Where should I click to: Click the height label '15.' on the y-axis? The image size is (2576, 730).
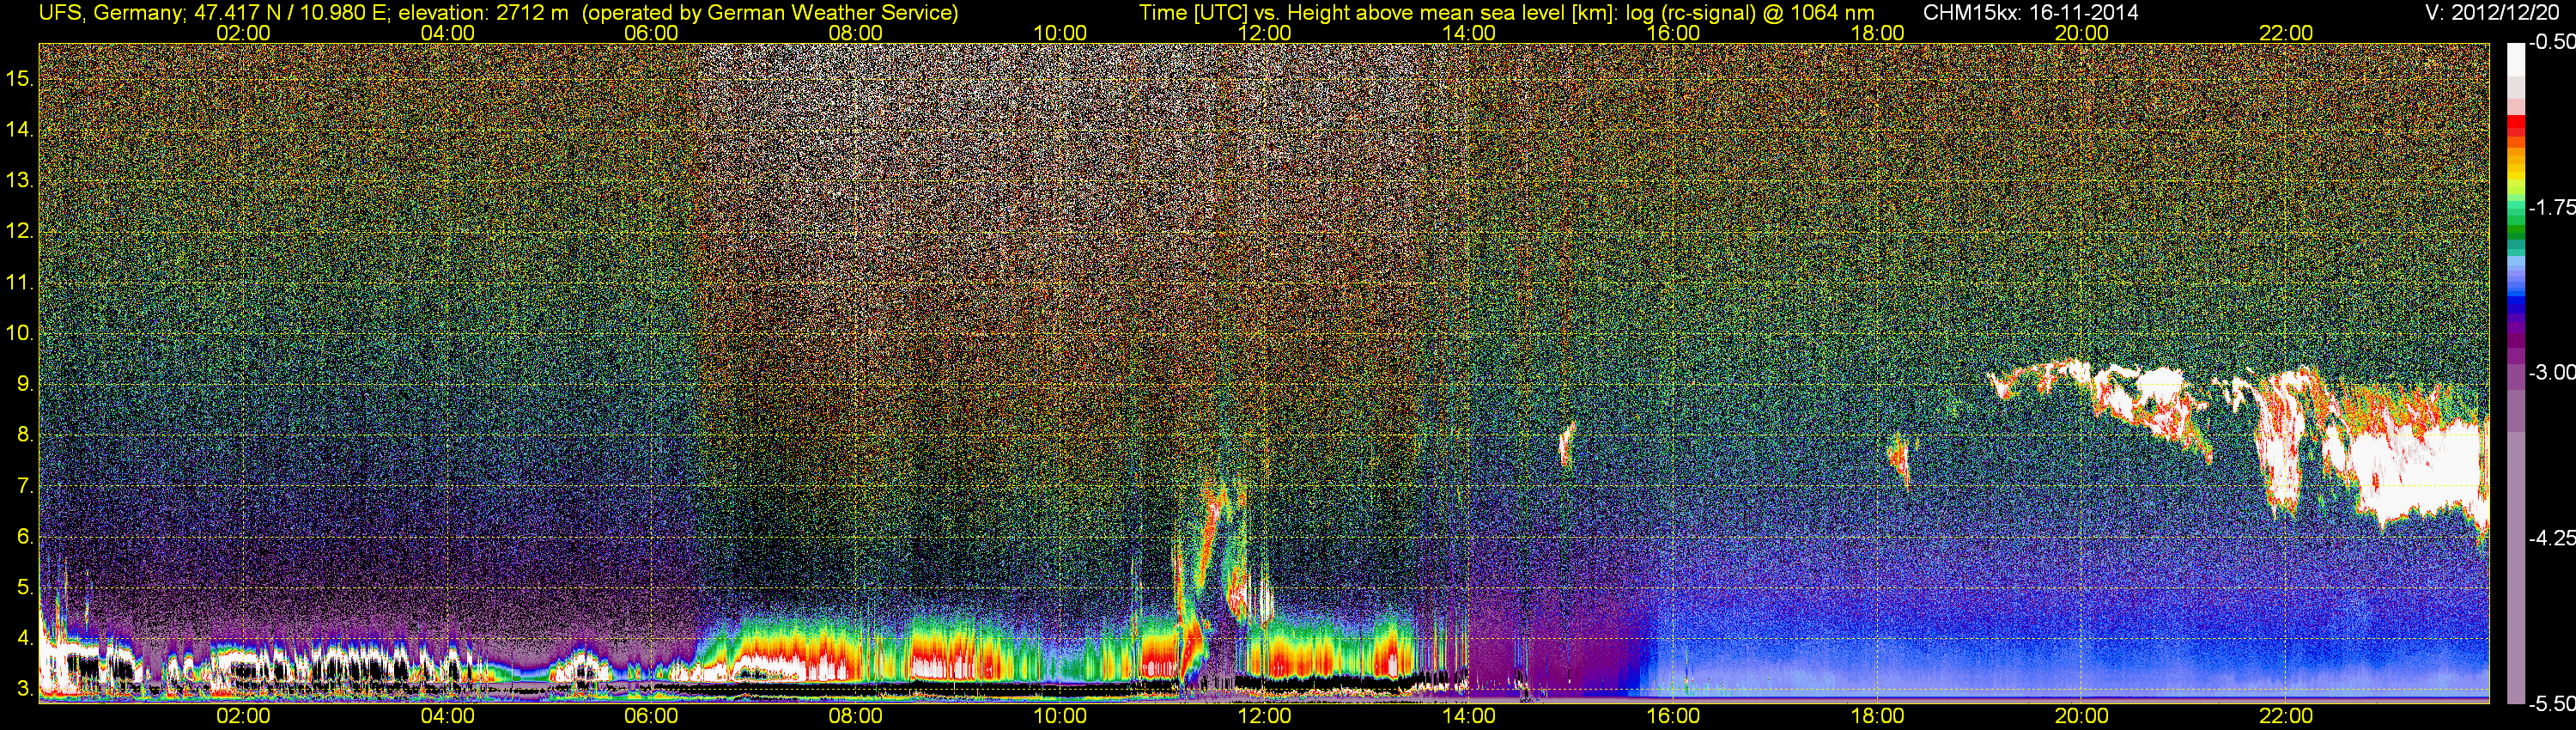pos(20,78)
